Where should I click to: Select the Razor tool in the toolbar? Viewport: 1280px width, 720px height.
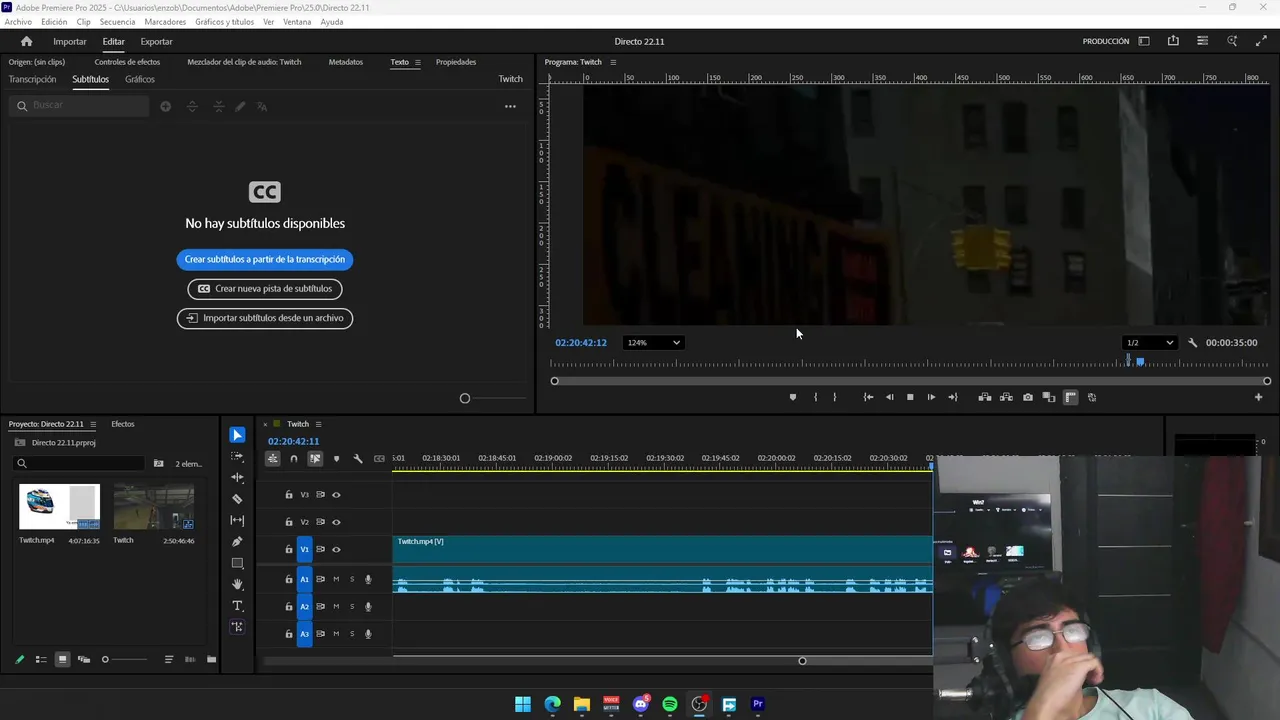(x=237, y=499)
